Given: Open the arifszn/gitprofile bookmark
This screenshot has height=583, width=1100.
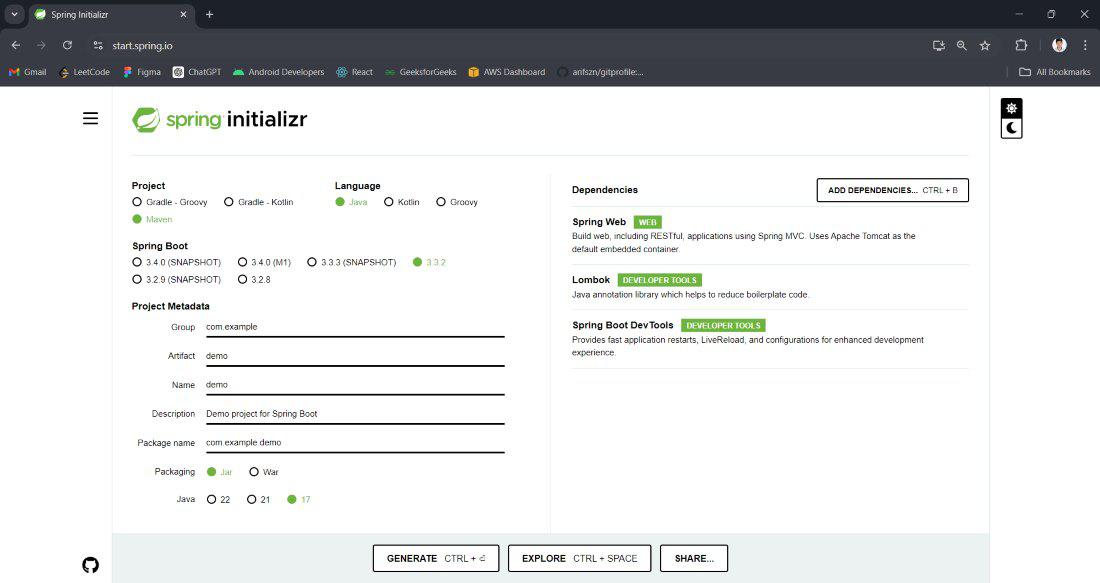Looking at the screenshot, I should pyautogui.click(x=601, y=72).
